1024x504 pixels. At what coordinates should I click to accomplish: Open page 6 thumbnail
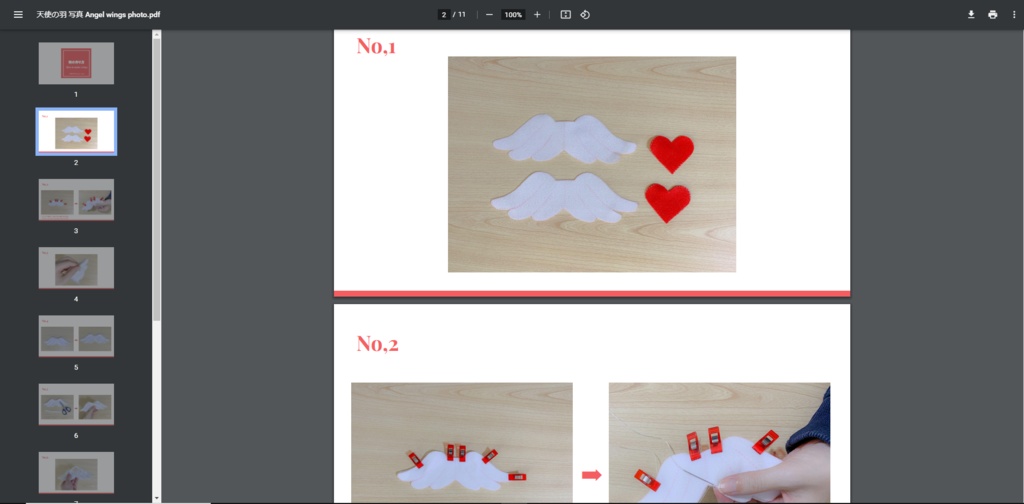(x=76, y=404)
